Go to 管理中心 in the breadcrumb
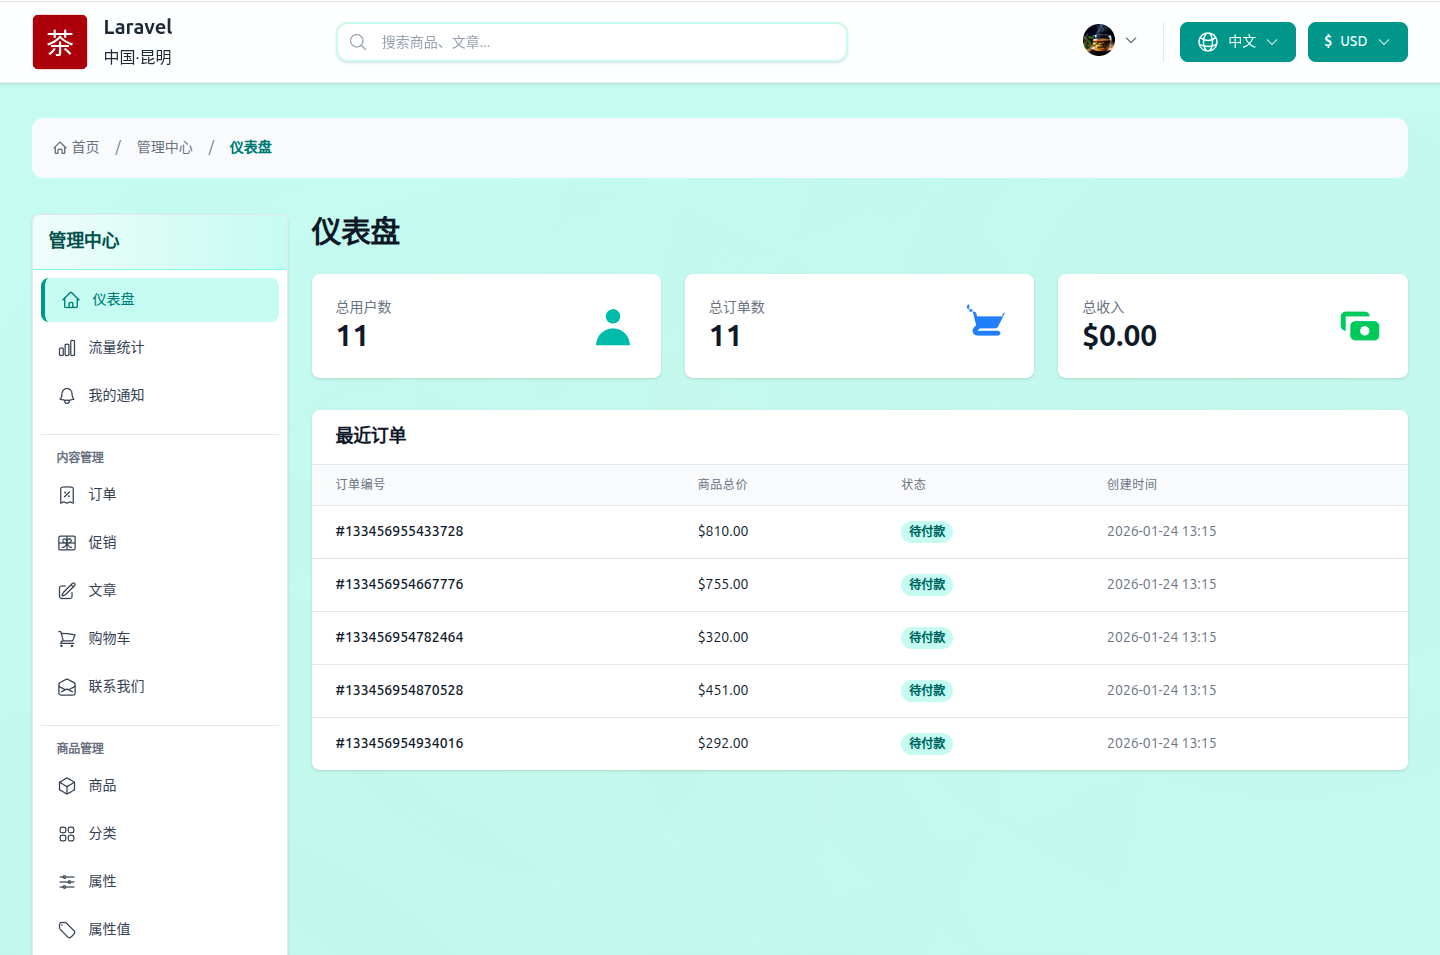Image resolution: width=1440 pixels, height=955 pixels. click(165, 147)
